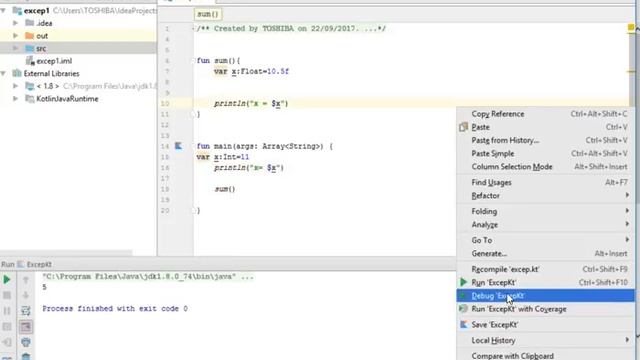
Task: Click the project tree horizontal scrollbar
Action: pos(66,253)
